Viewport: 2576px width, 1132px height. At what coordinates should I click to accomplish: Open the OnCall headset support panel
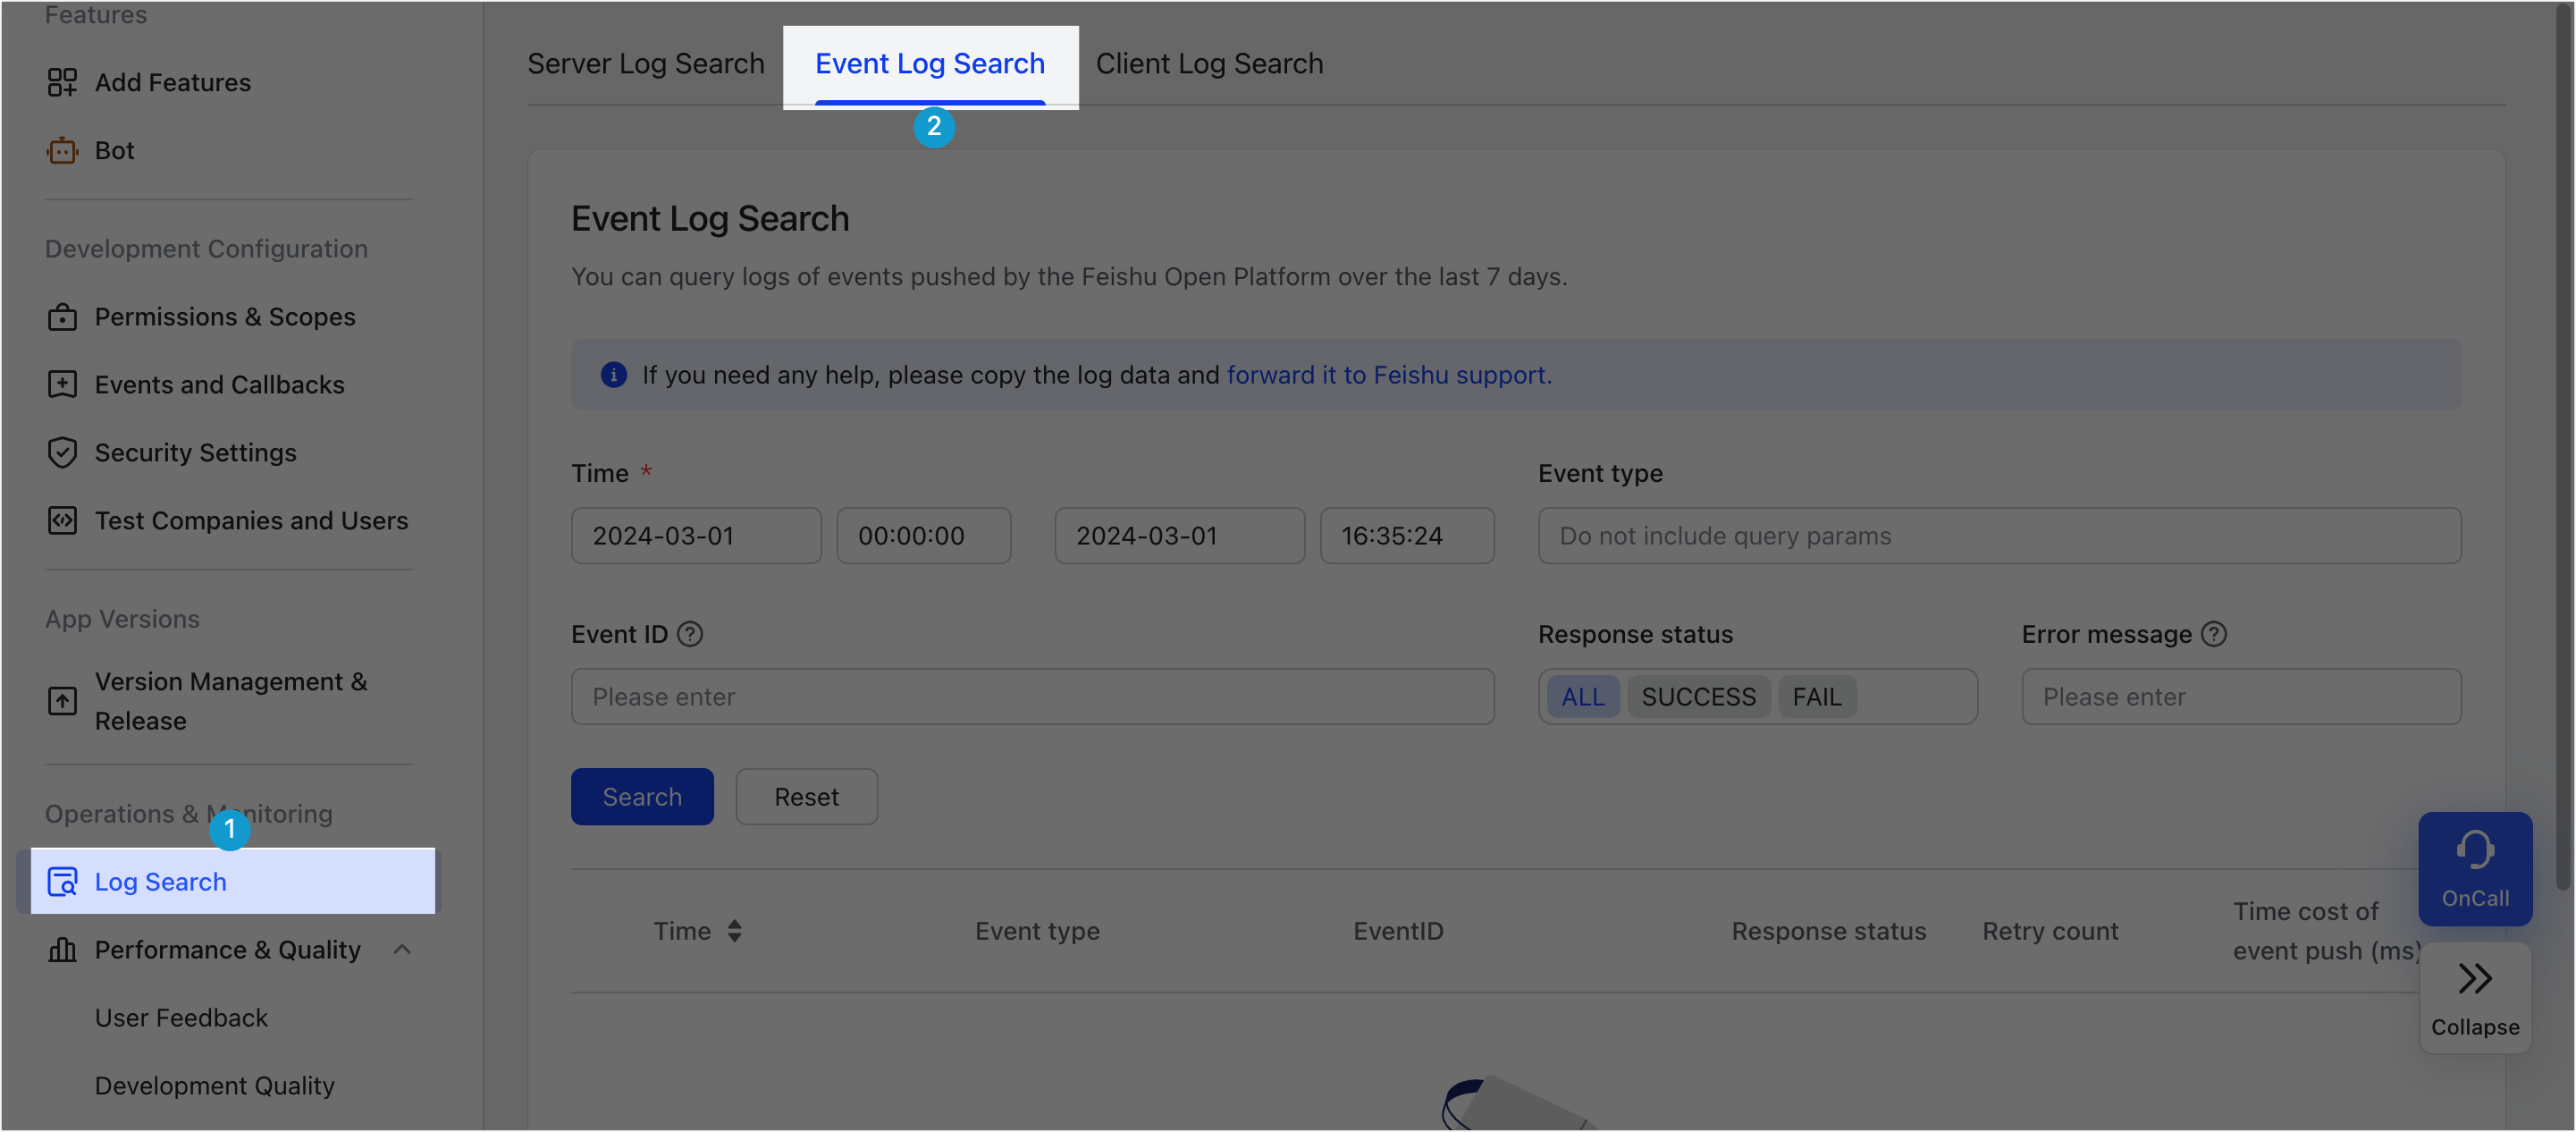(2476, 868)
